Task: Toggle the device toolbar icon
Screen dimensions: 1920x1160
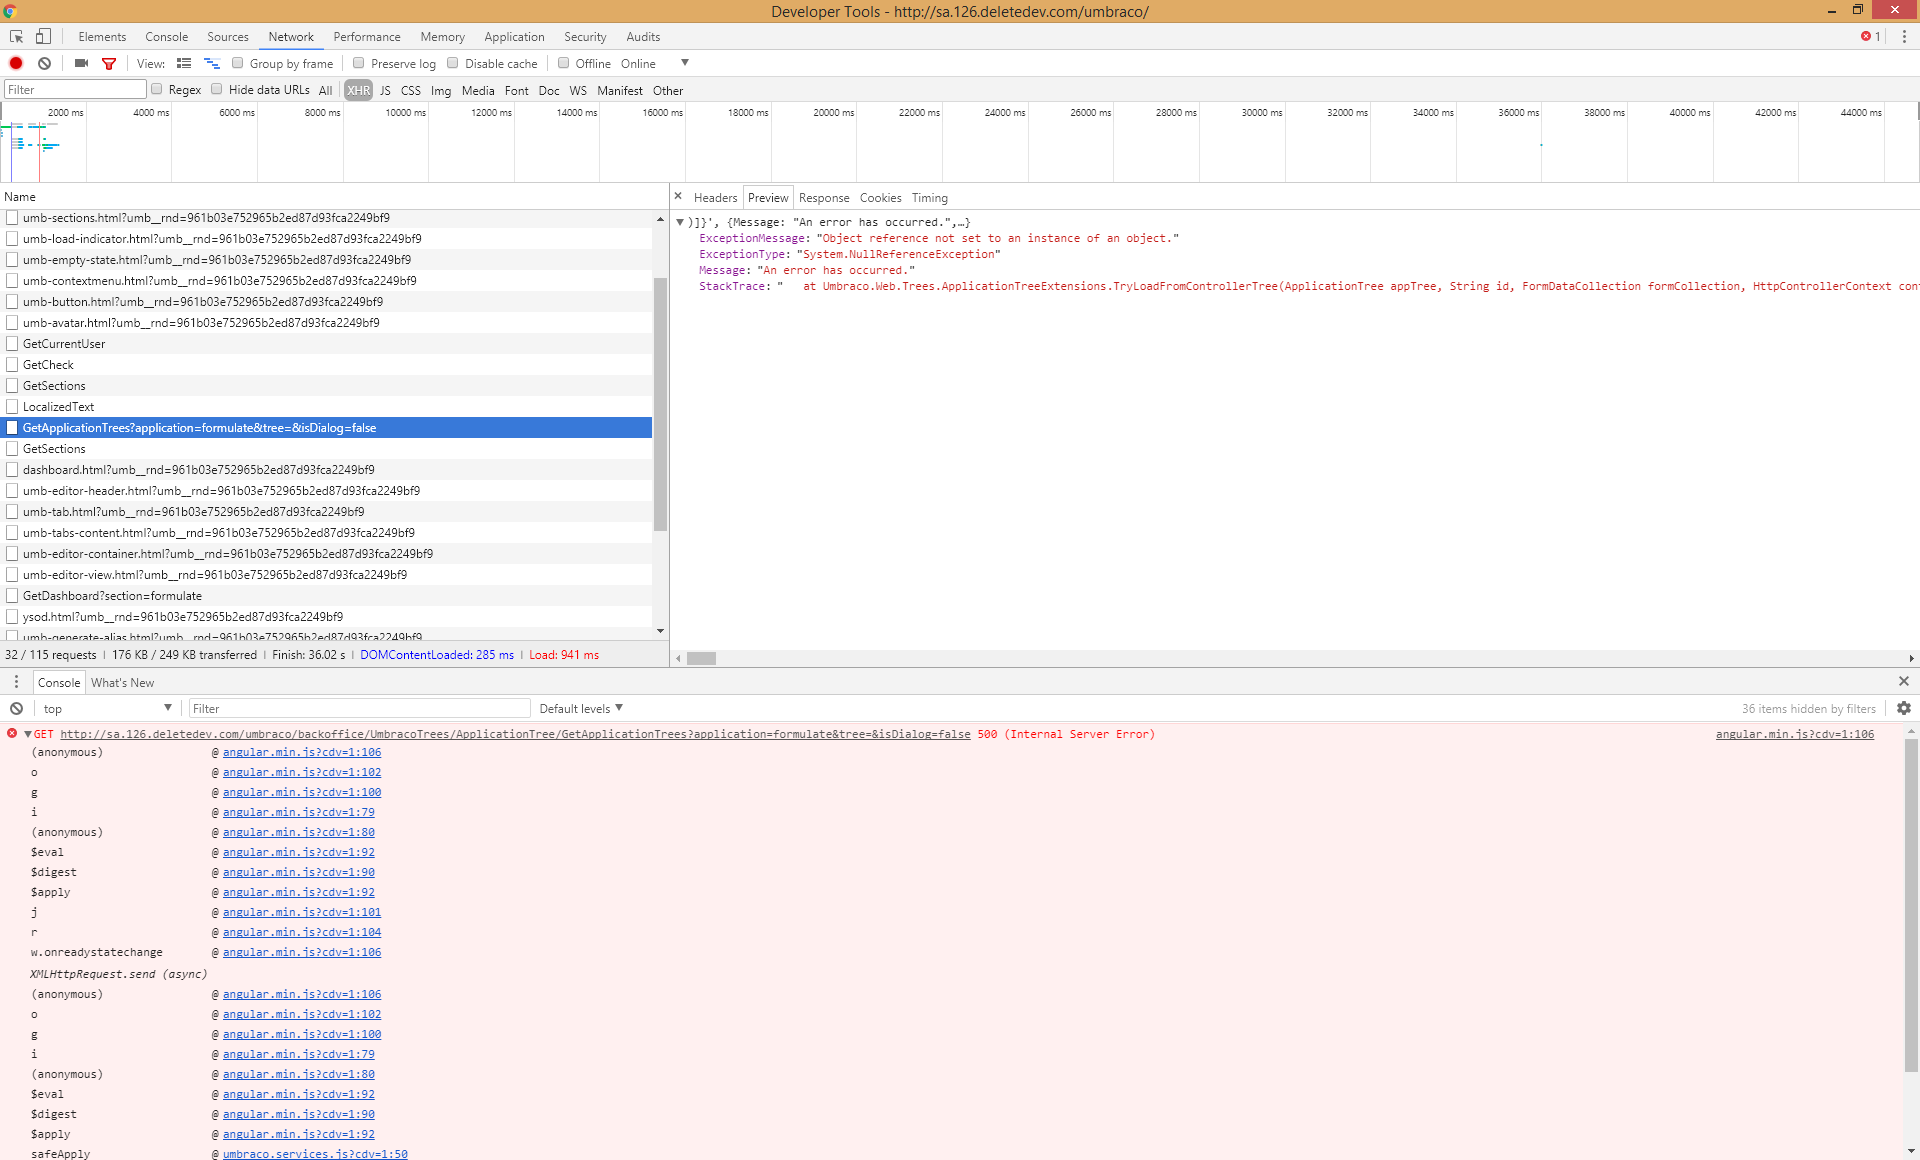Action: (x=43, y=37)
